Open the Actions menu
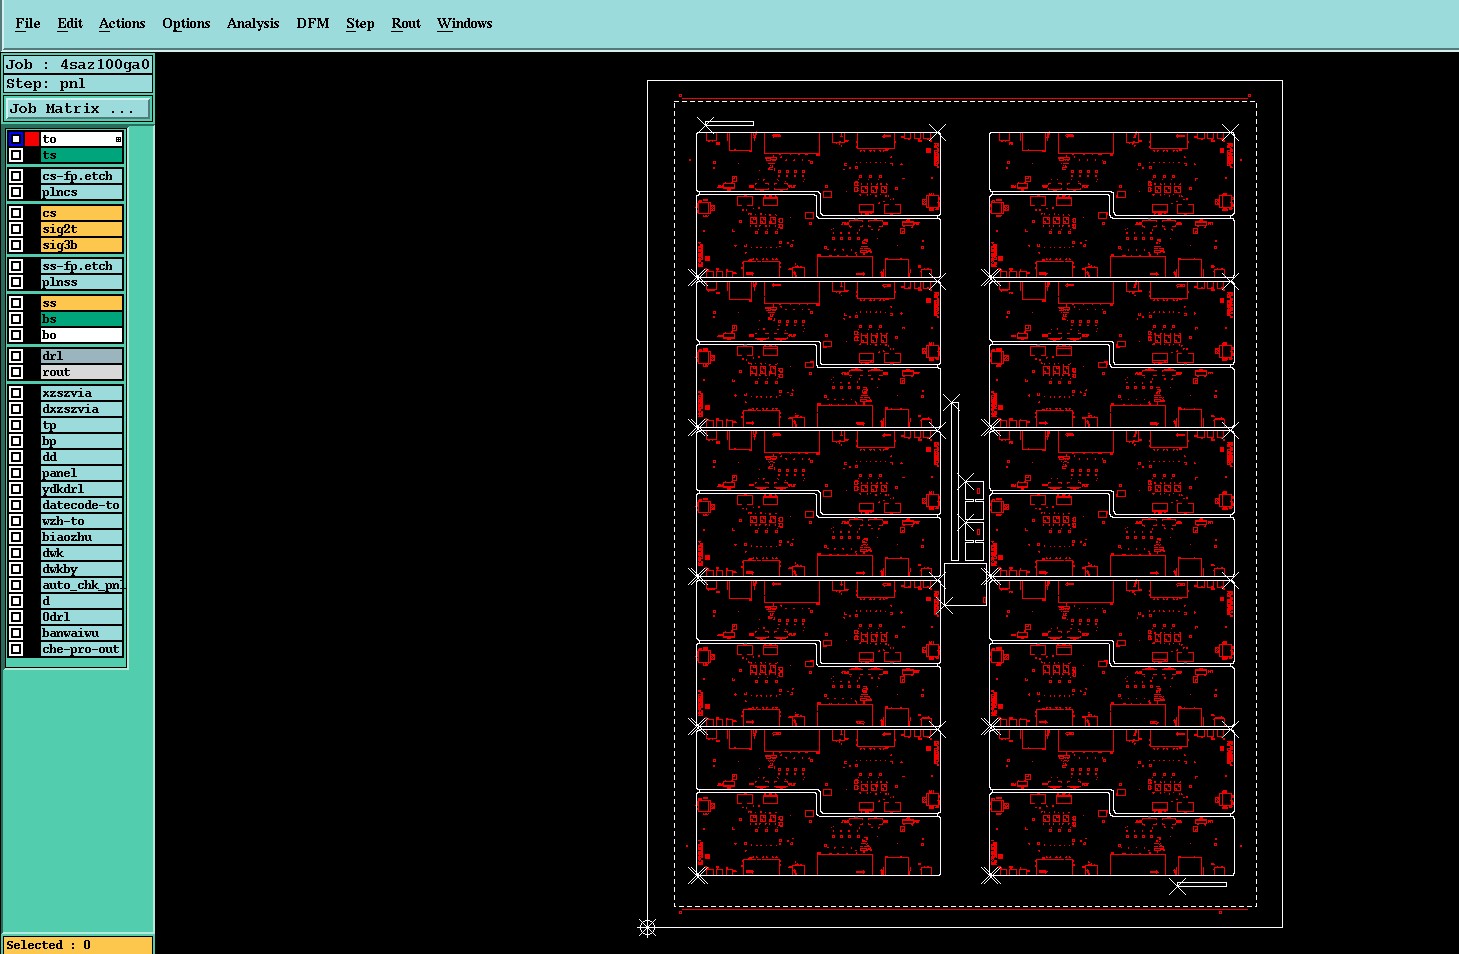 122,23
